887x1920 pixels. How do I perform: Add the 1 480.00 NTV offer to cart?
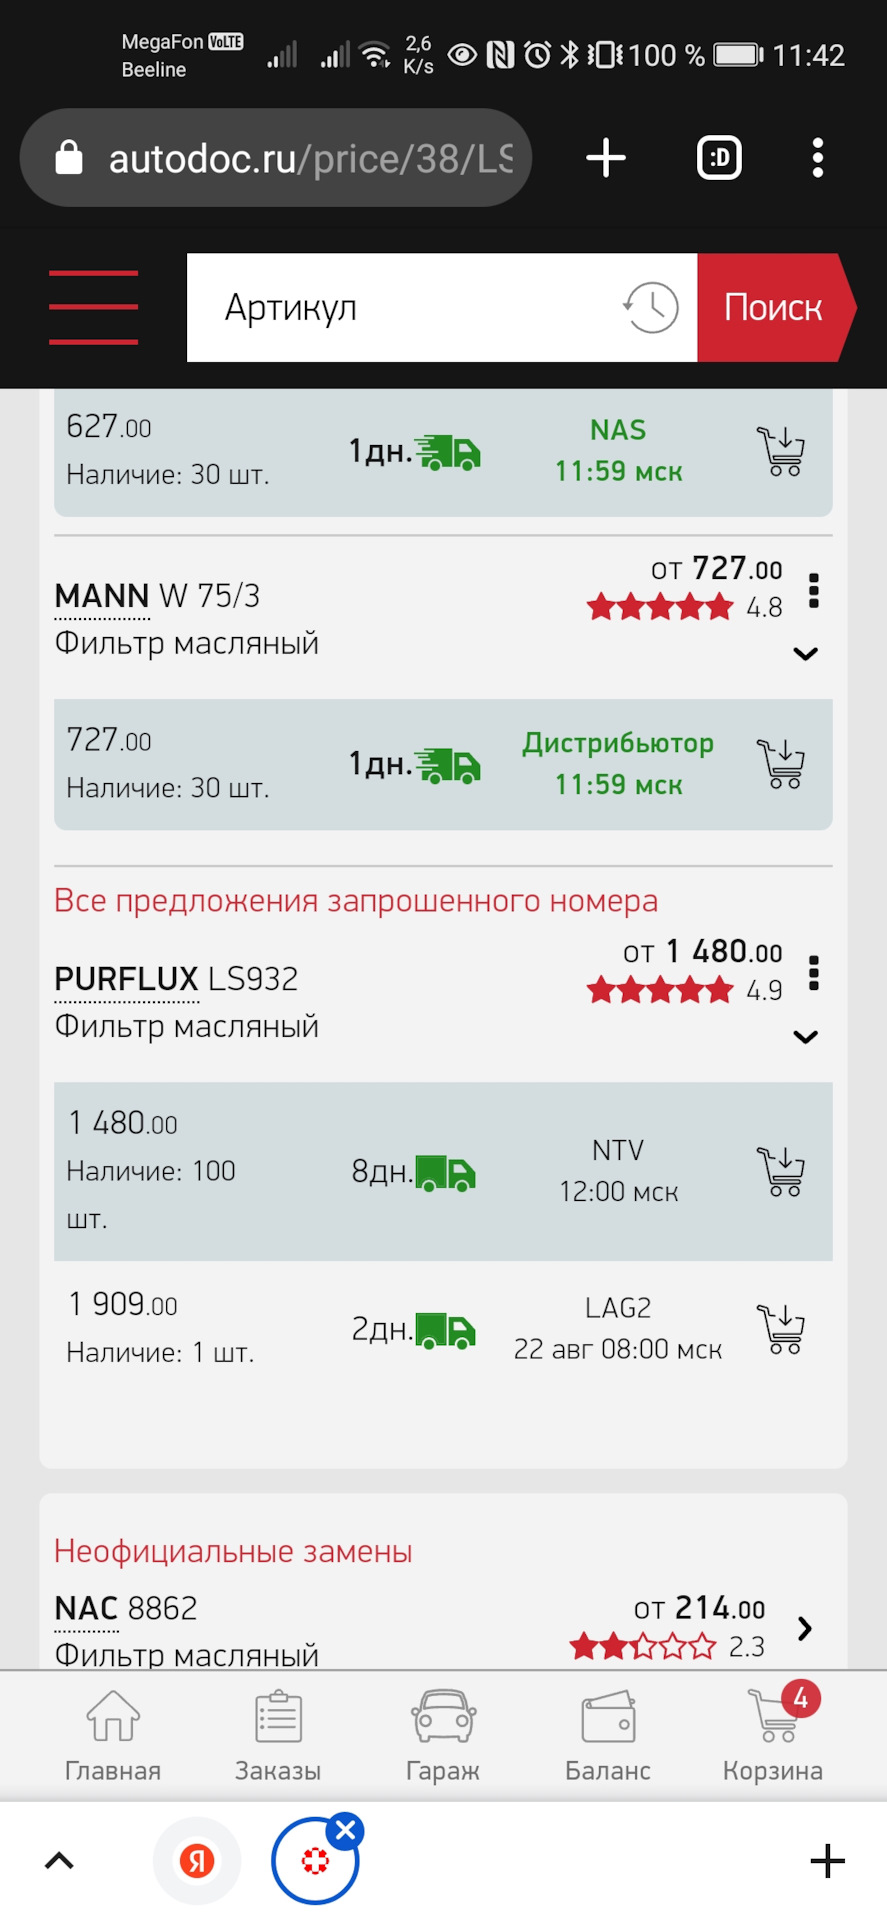point(781,1171)
